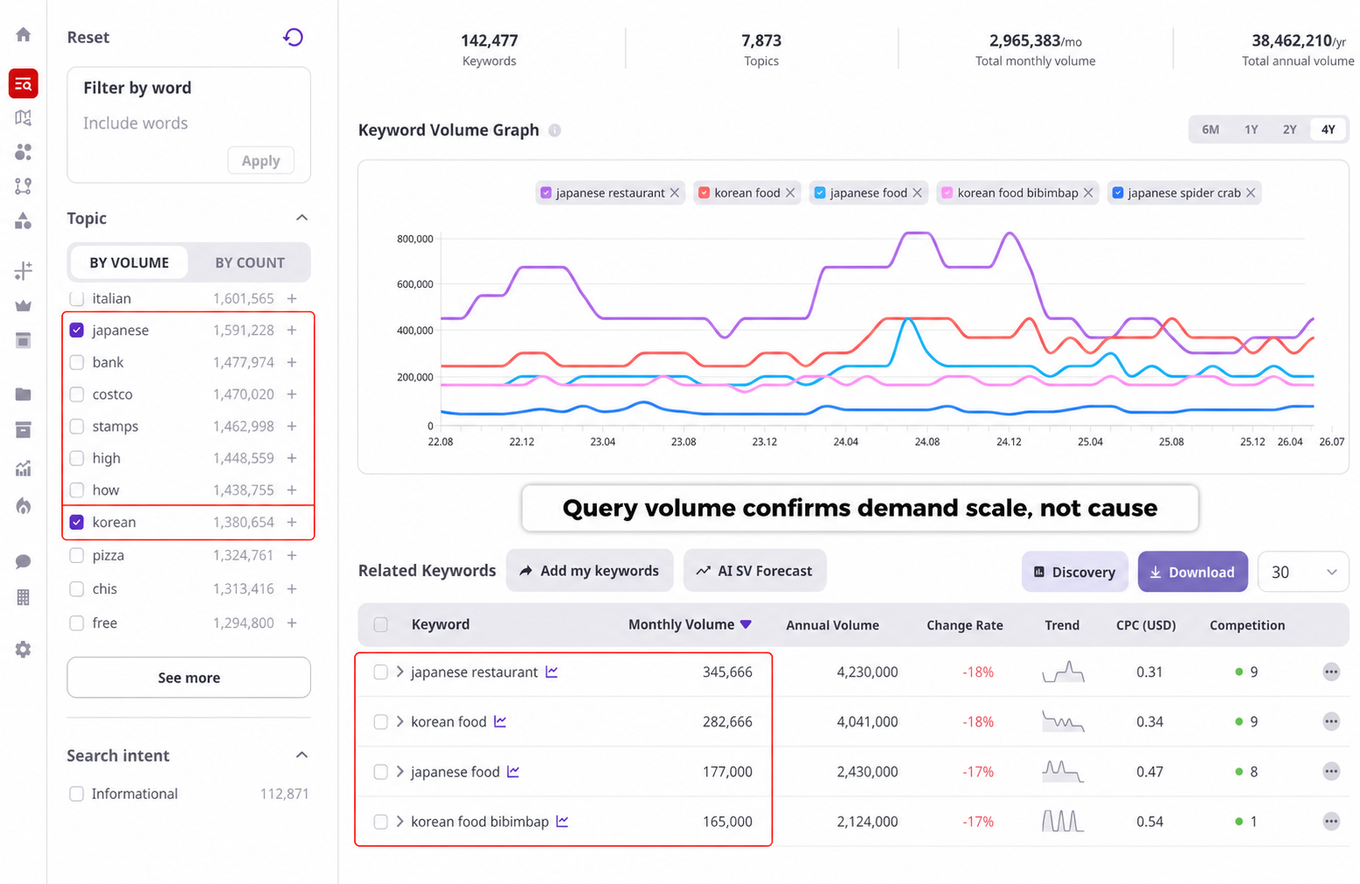Open more options for korean food bibimbap row
Screen dimensions: 1360x884
(x=1331, y=822)
